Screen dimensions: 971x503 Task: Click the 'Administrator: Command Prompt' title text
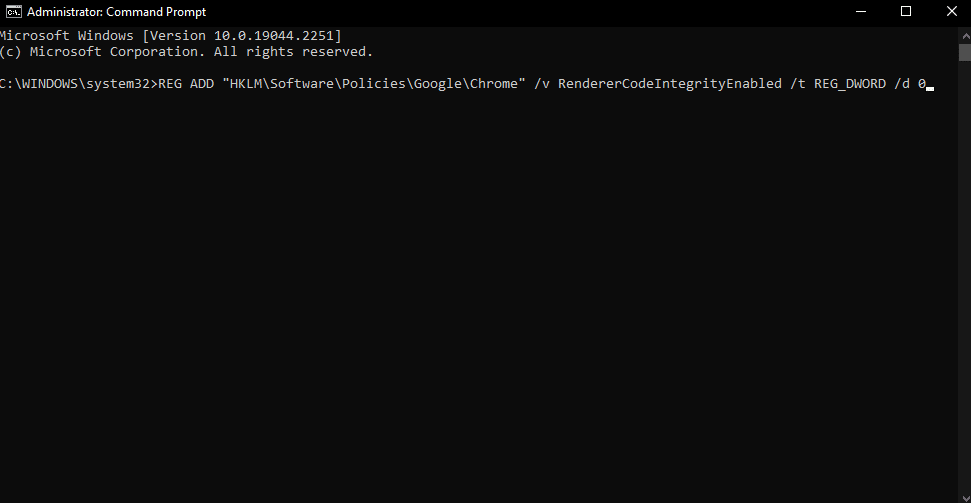click(116, 12)
